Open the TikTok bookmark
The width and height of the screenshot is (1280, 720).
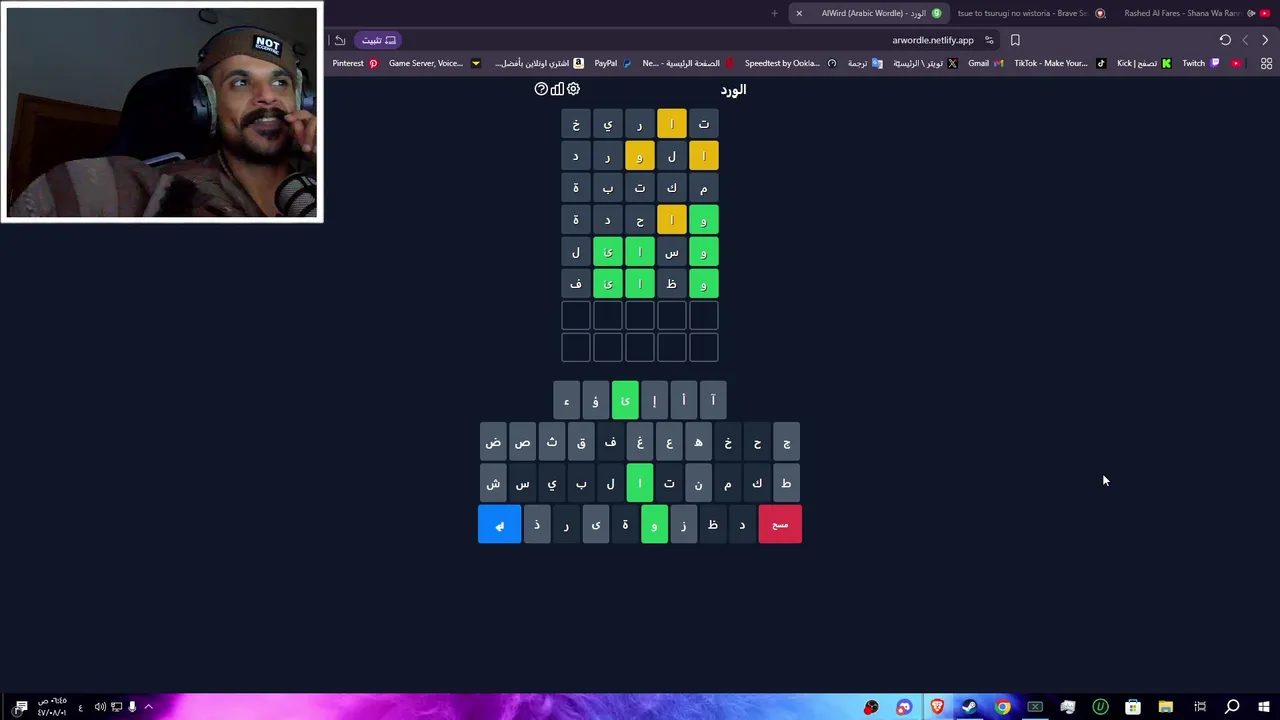(x=1059, y=63)
